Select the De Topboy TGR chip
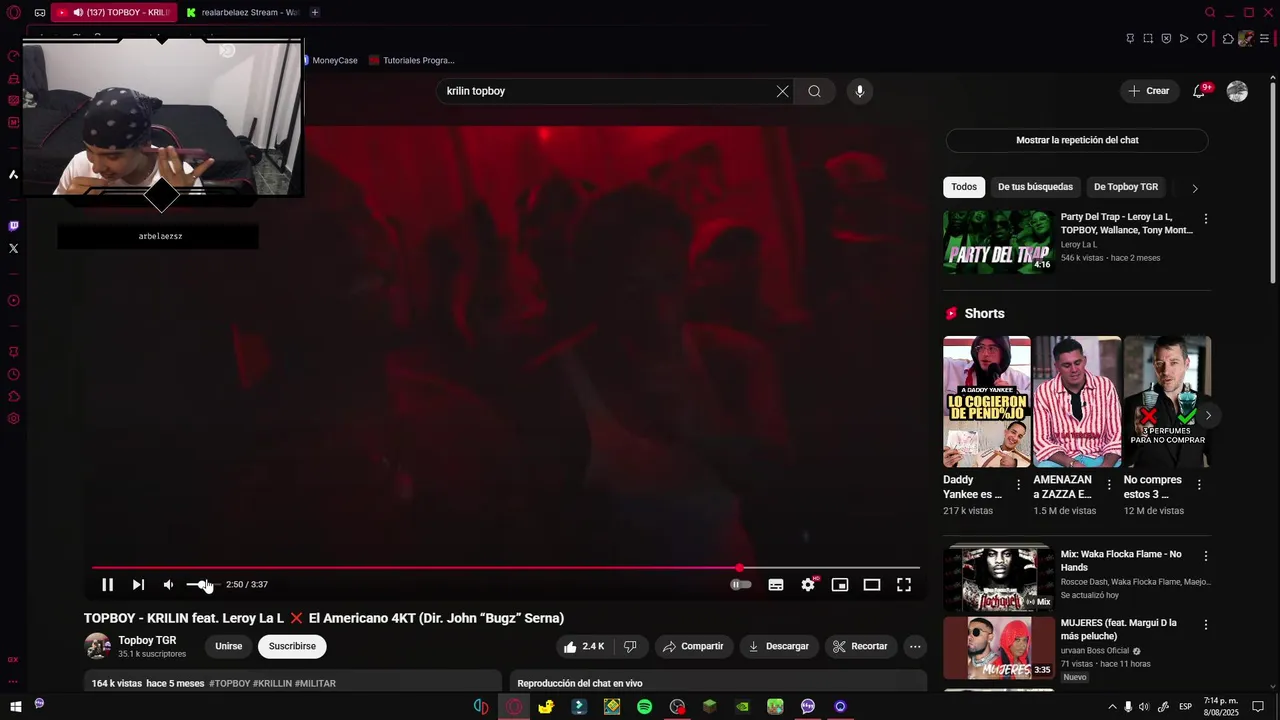 click(x=1126, y=187)
